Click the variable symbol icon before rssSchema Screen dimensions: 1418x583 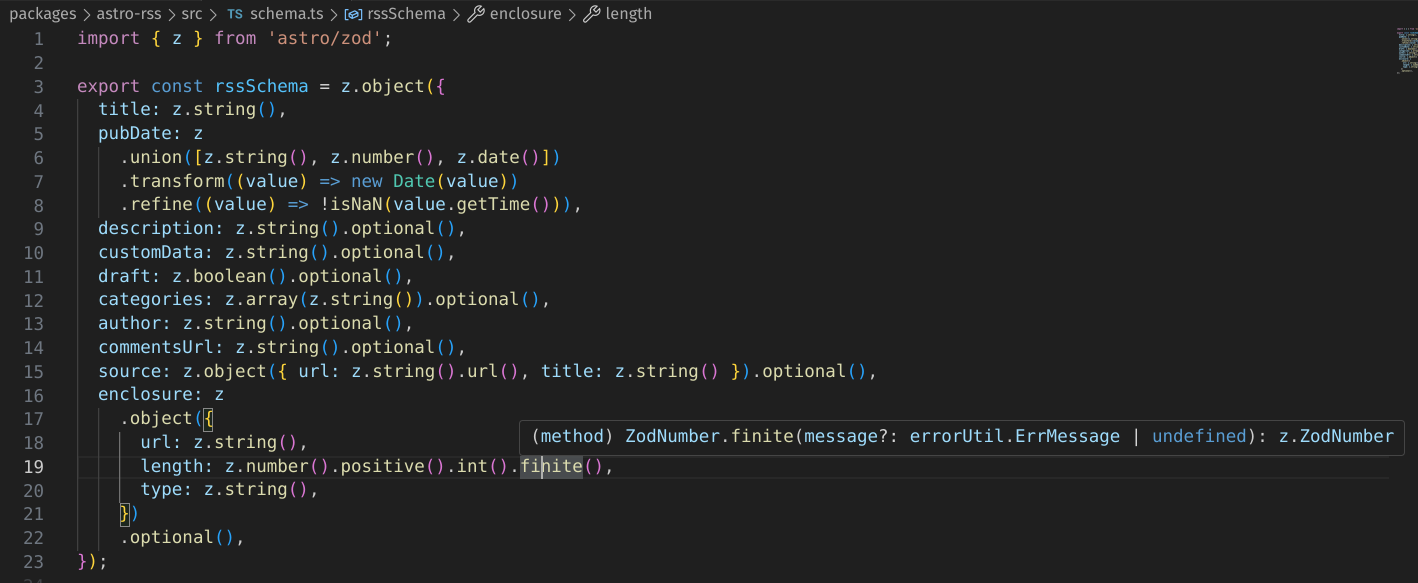click(x=352, y=13)
